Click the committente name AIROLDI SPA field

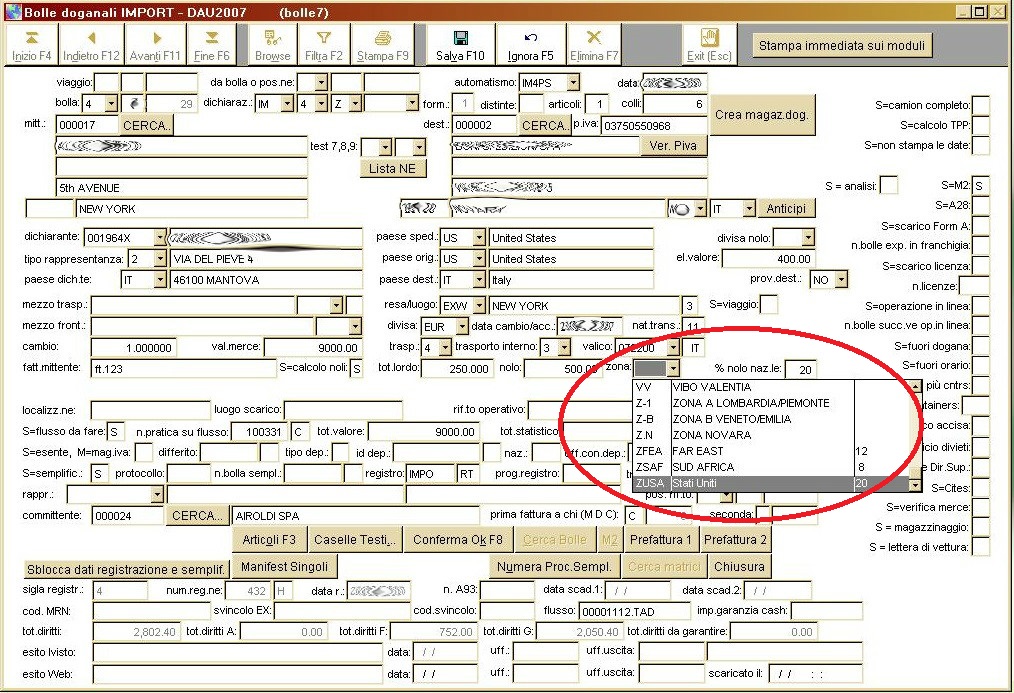point(356,516)
